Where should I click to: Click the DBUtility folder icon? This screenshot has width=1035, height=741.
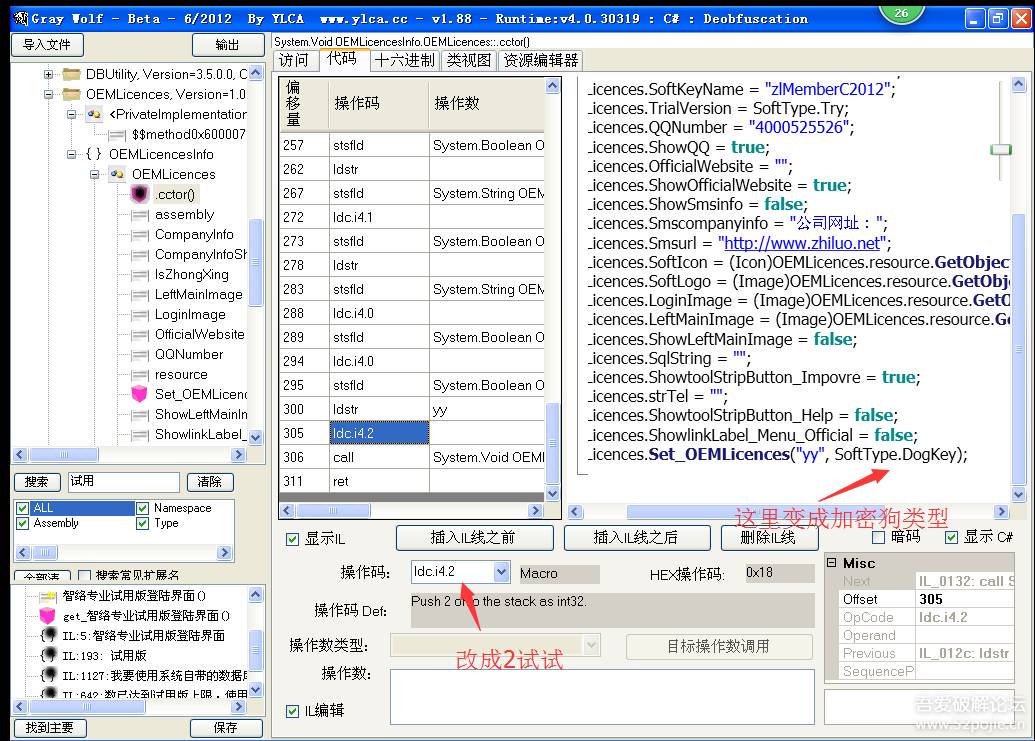tap(71, 74)
